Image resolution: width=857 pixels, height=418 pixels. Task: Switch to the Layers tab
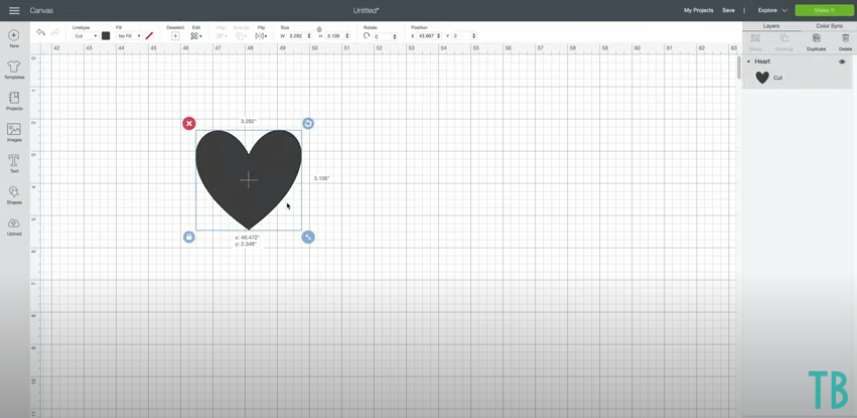[771, 26]
